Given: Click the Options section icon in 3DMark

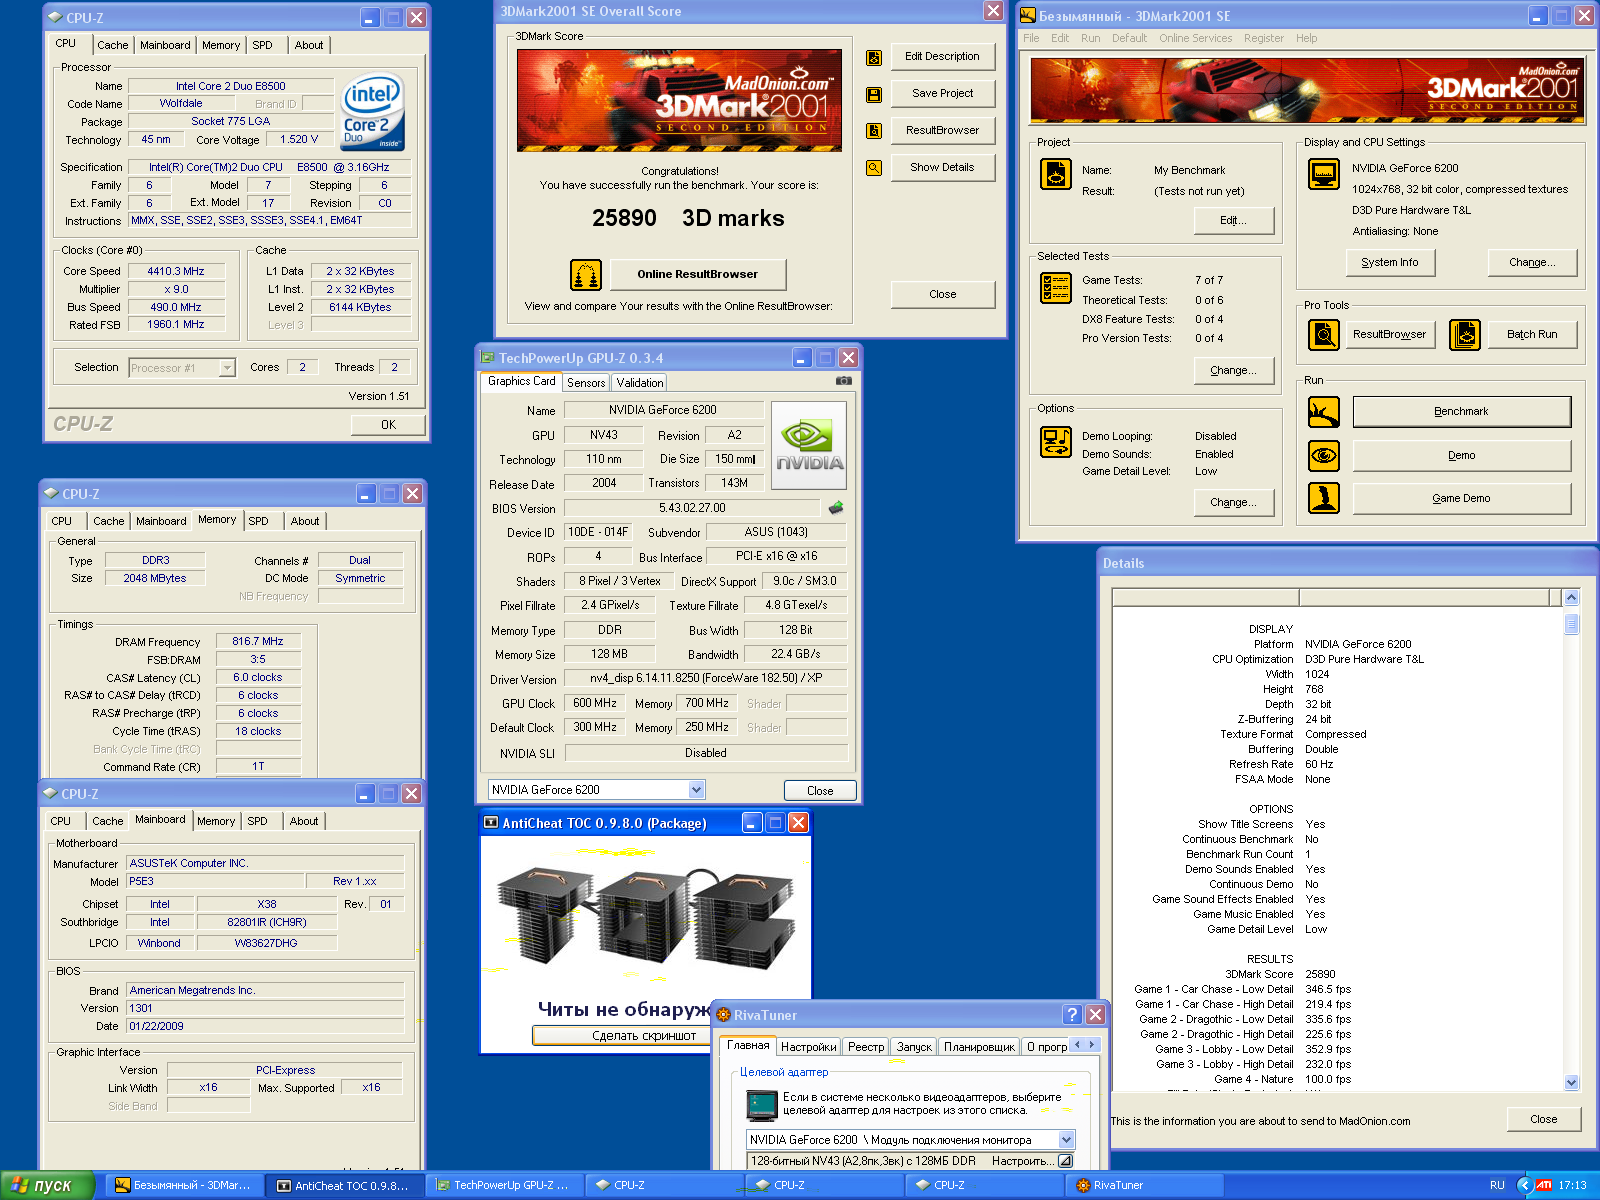Looking at the screenshot, I should (1056, 441).
